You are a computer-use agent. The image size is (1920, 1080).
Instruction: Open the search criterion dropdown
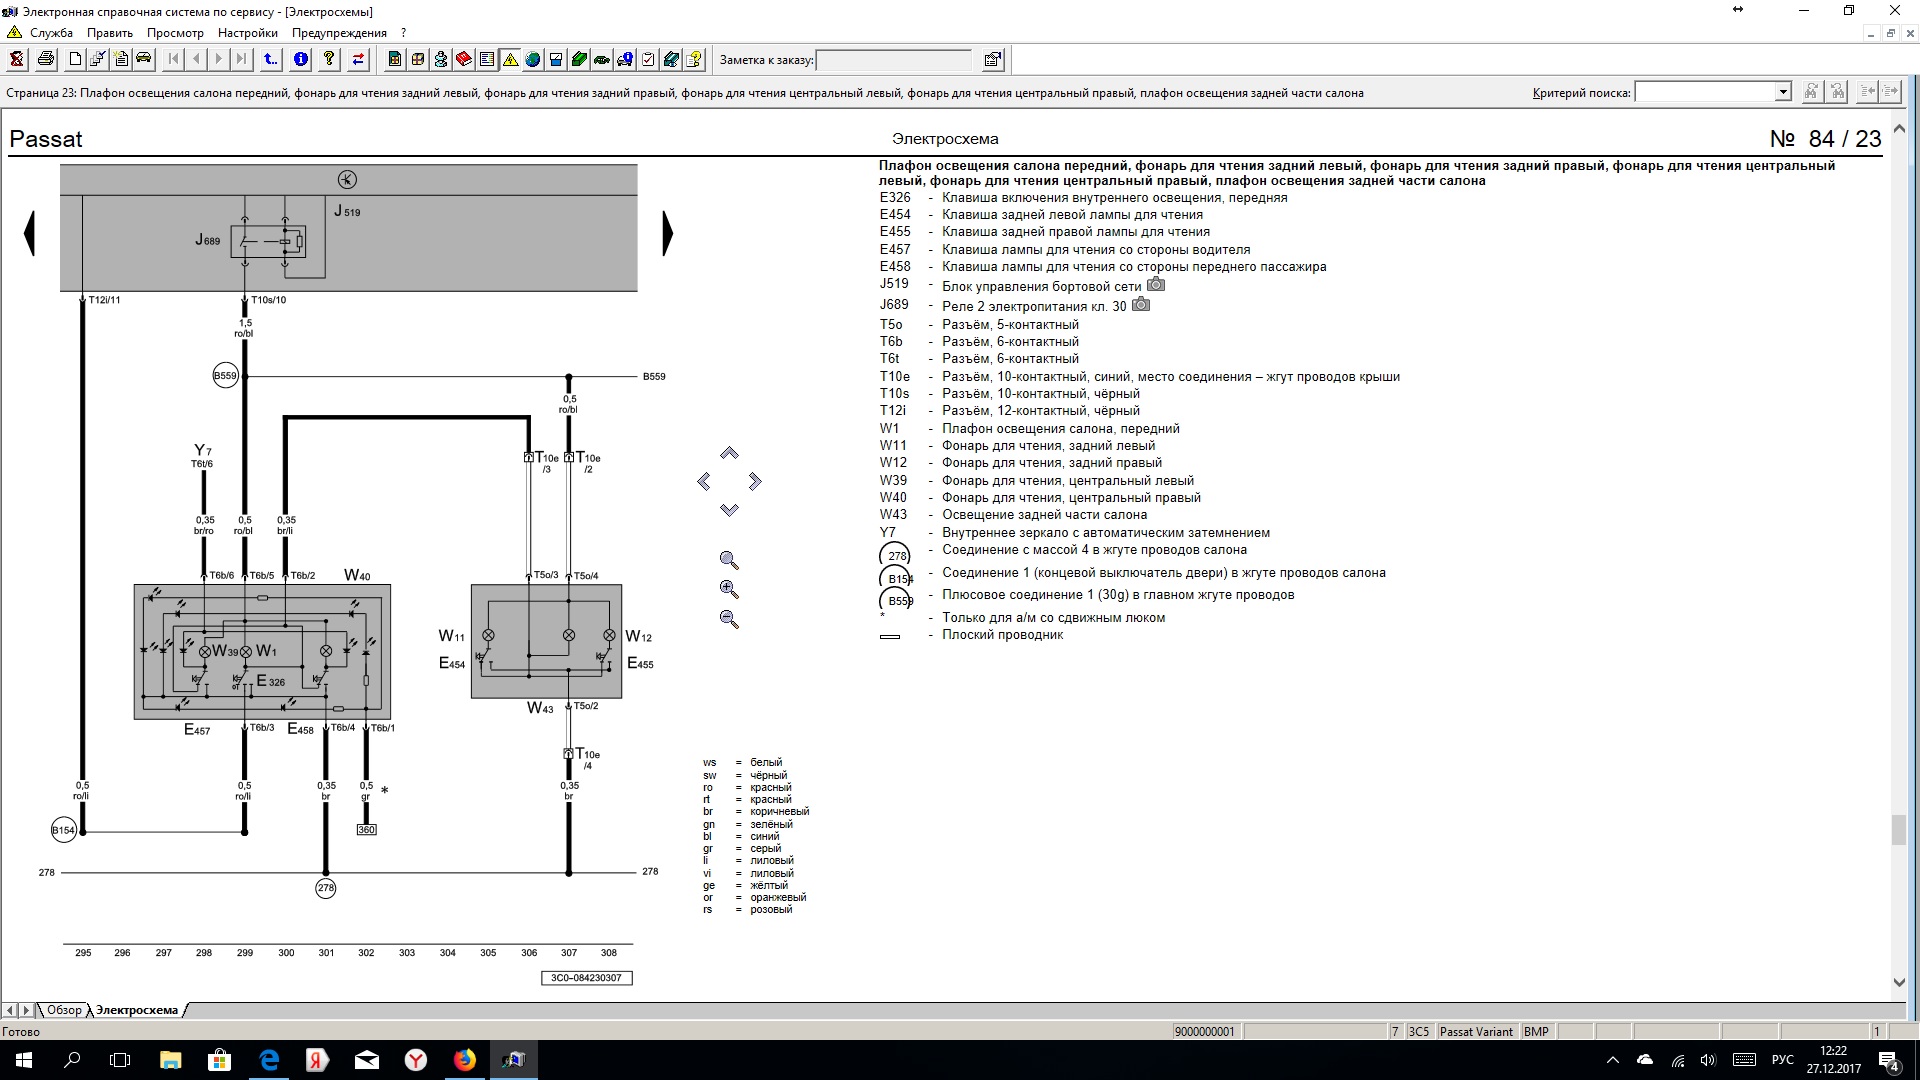tap(1782, 92)
